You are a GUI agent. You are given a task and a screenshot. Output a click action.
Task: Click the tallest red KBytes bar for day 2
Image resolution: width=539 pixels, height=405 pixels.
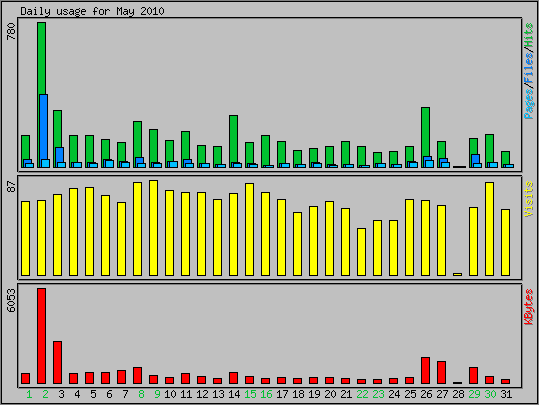coord(42,336)
